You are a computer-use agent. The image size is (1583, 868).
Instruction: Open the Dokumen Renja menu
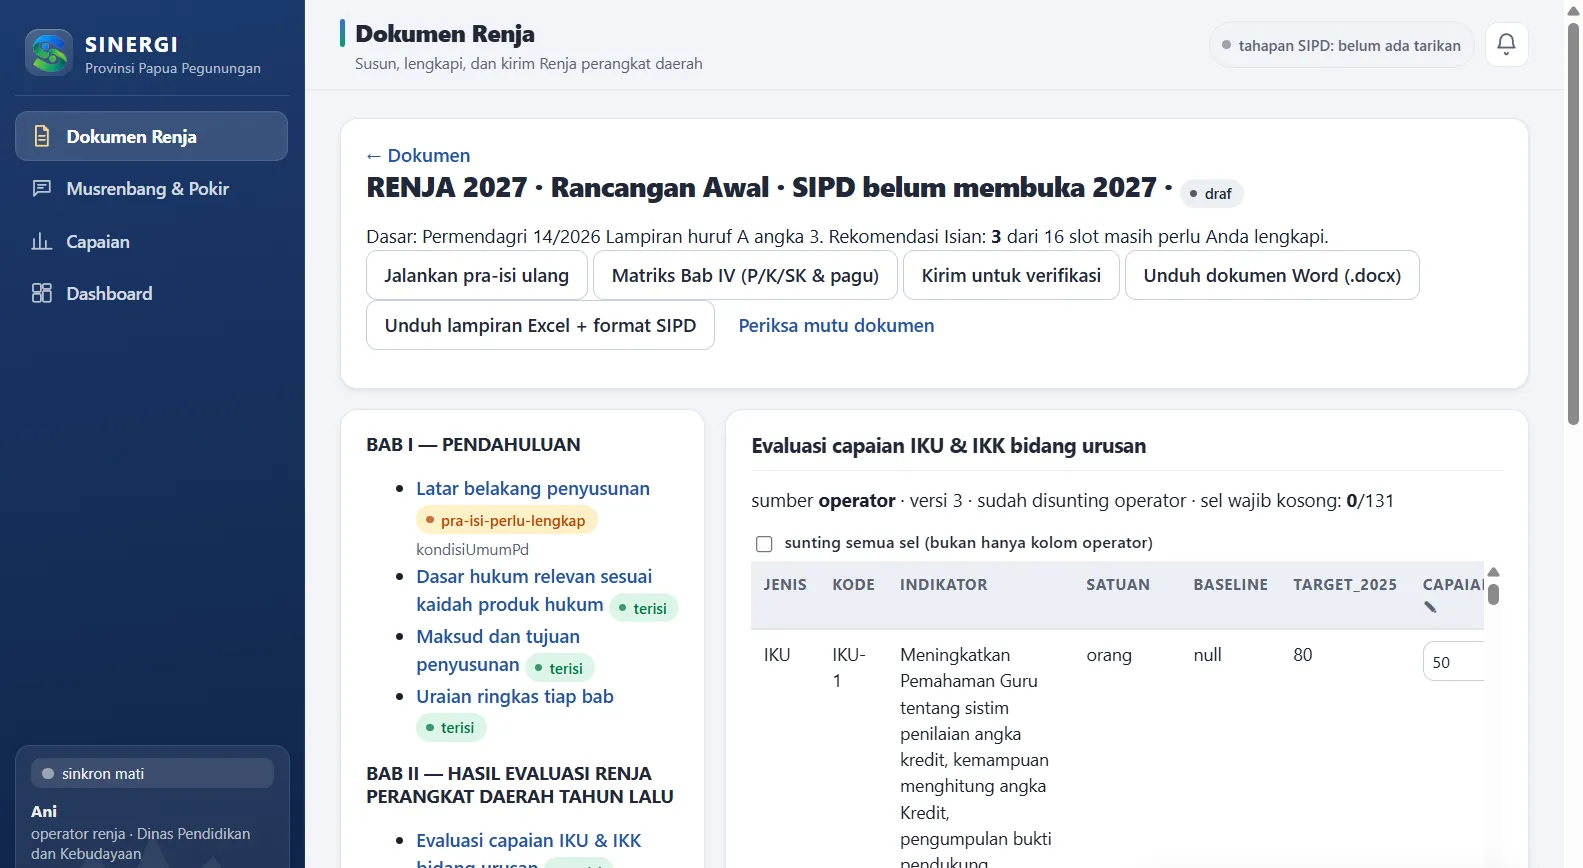151,136
